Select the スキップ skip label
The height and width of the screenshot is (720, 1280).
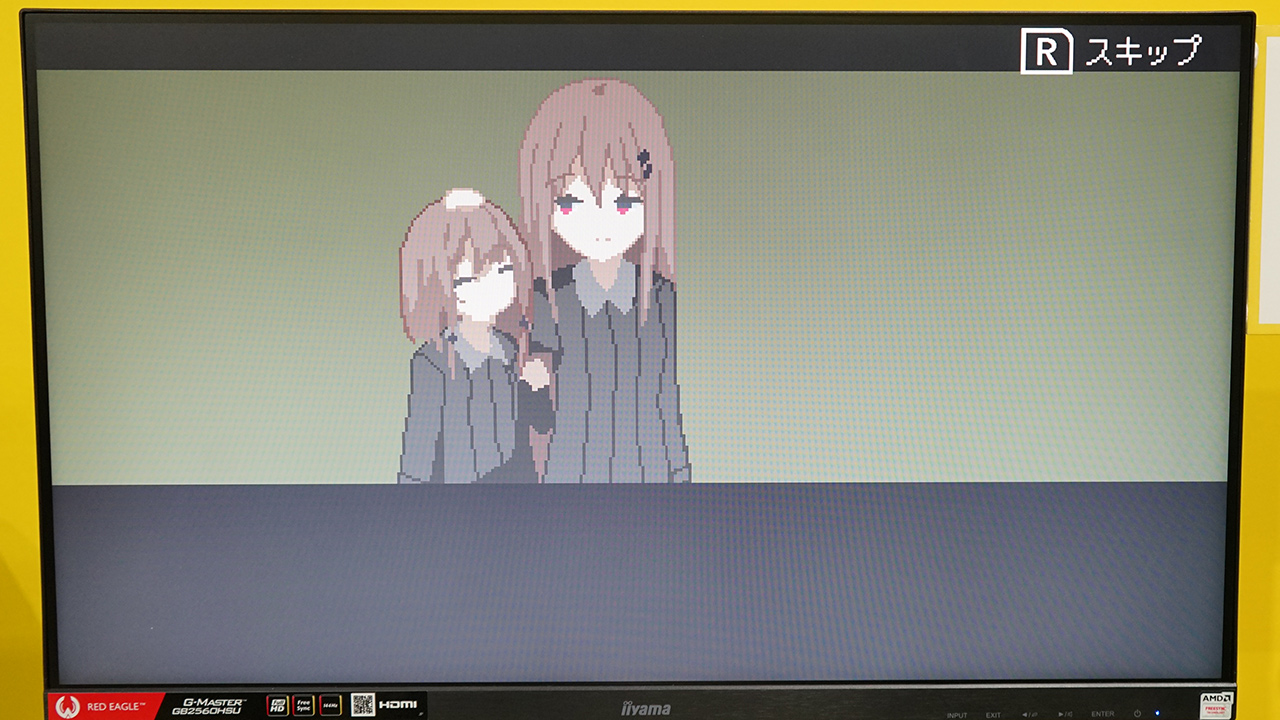tap(1142, 51)
